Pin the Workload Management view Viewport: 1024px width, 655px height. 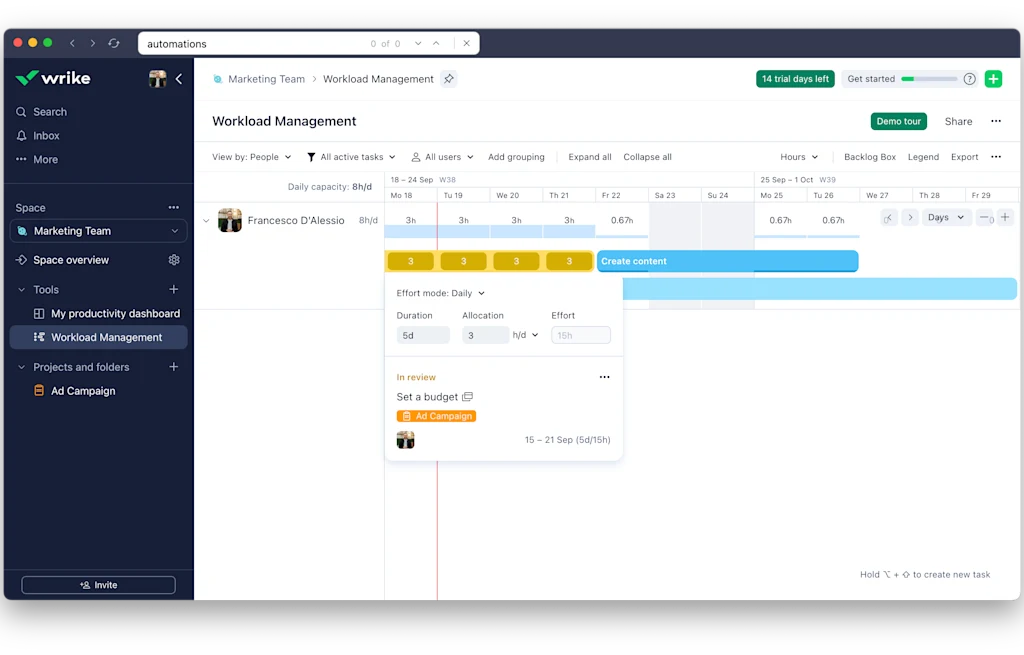click(x=449, y=79)
